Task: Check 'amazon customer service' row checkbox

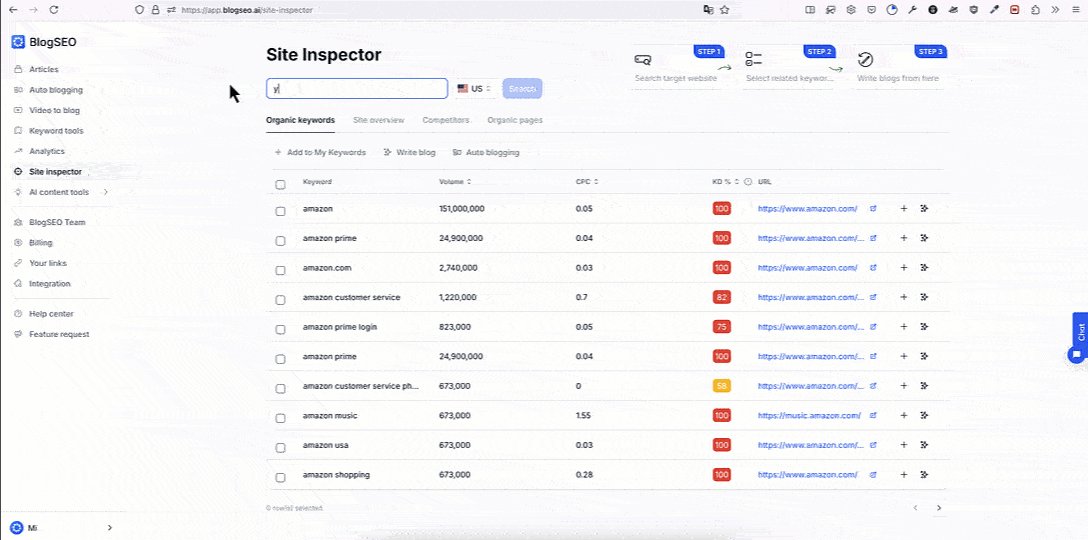Action: [280, 300]
